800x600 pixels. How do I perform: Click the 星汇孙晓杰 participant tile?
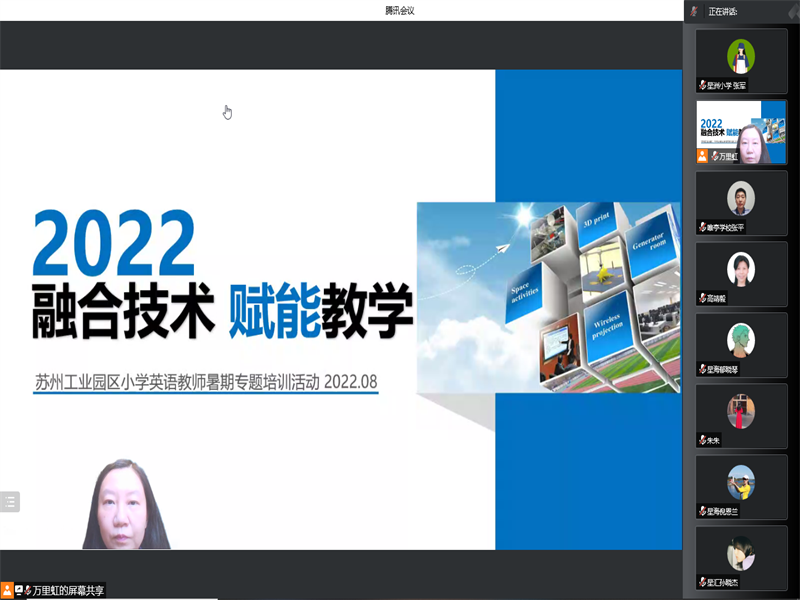(x=741, y=558)
